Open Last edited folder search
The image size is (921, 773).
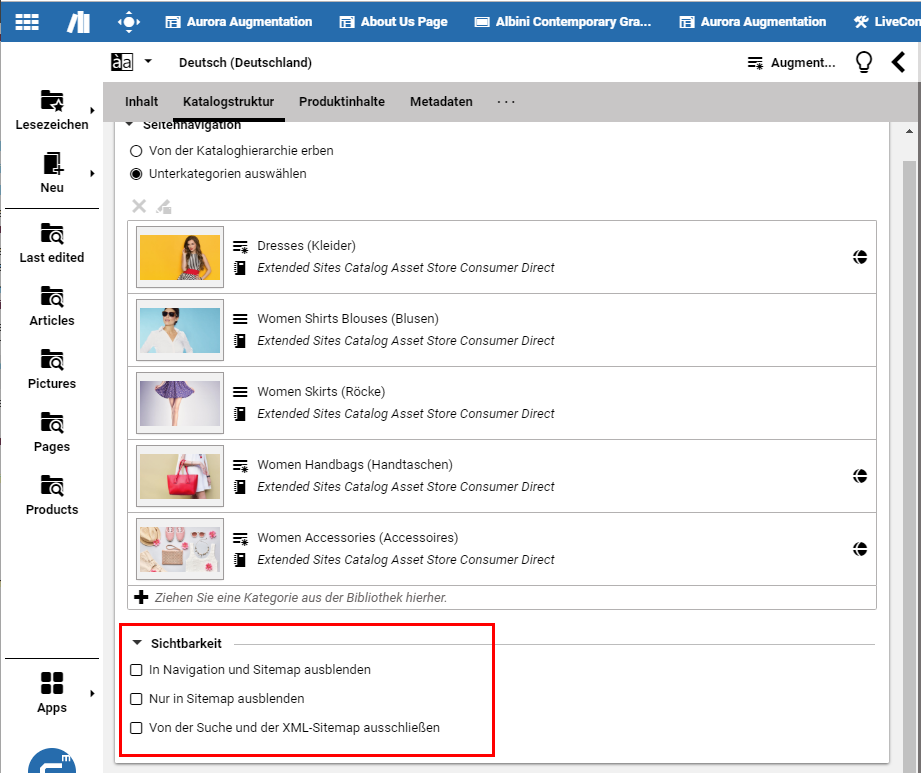pyautogui.click(x=52, y=242)
